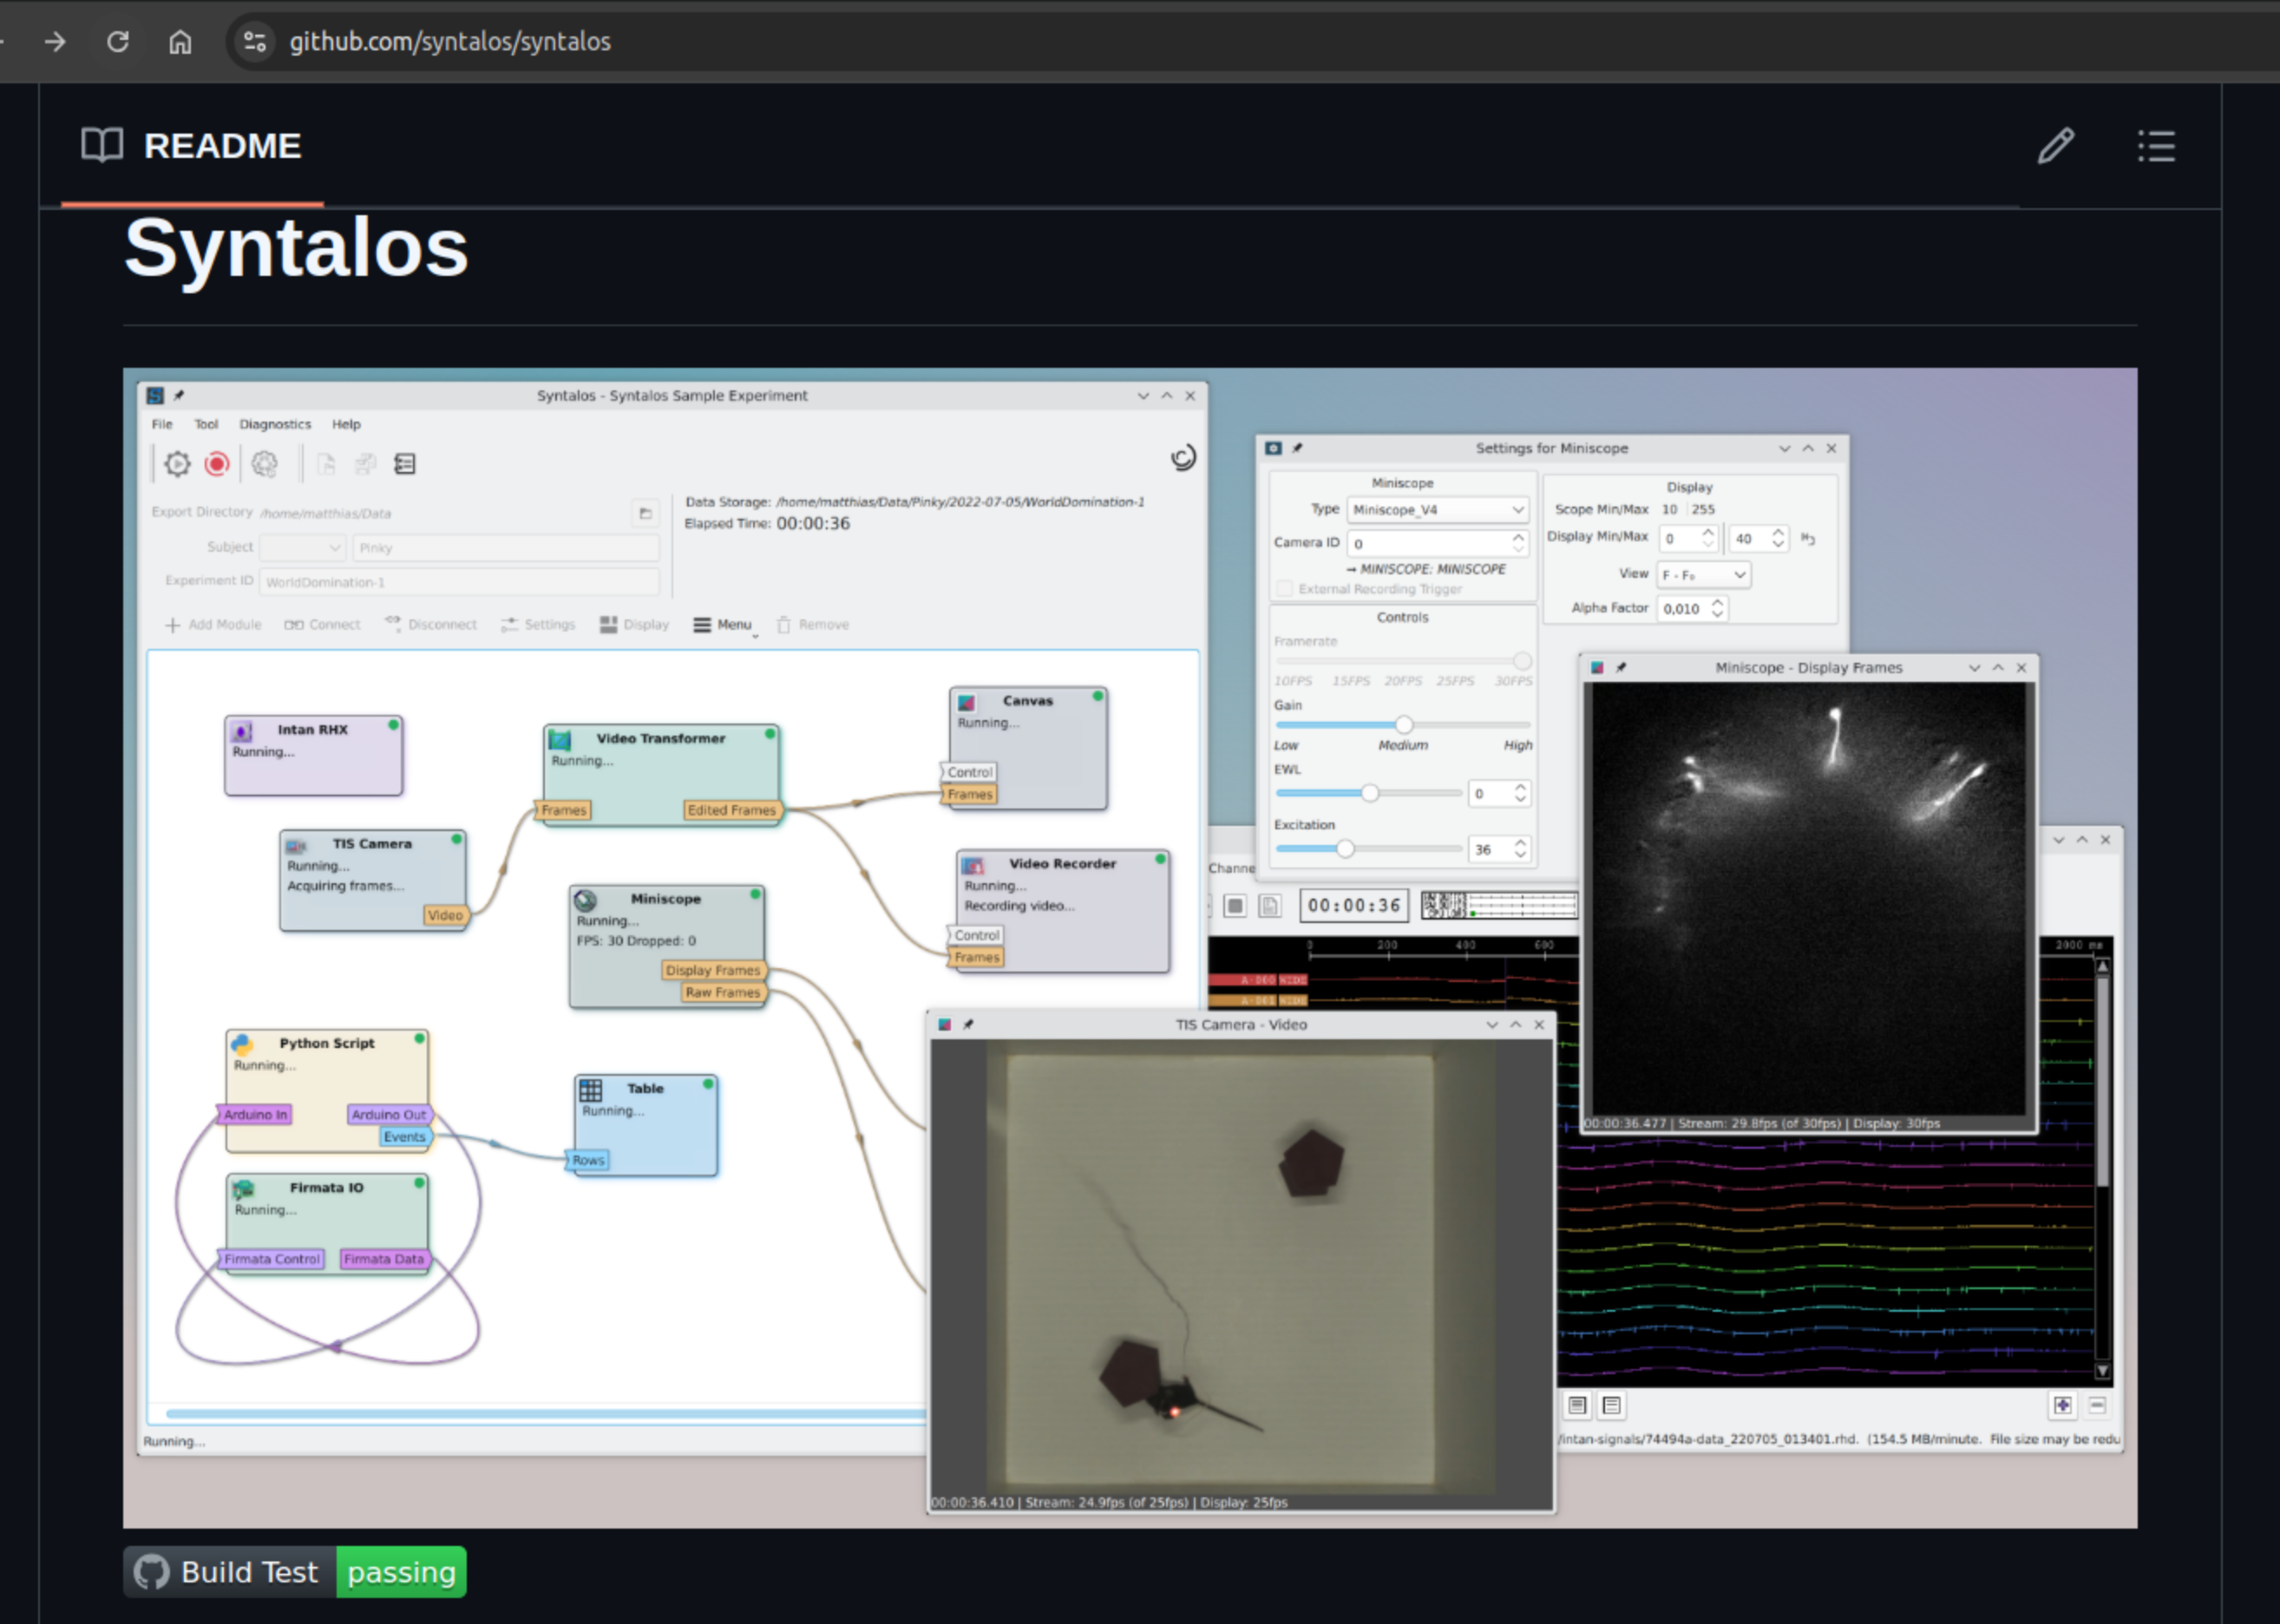
Task: Click the Edited Frames output port
Action: (731, 810)
